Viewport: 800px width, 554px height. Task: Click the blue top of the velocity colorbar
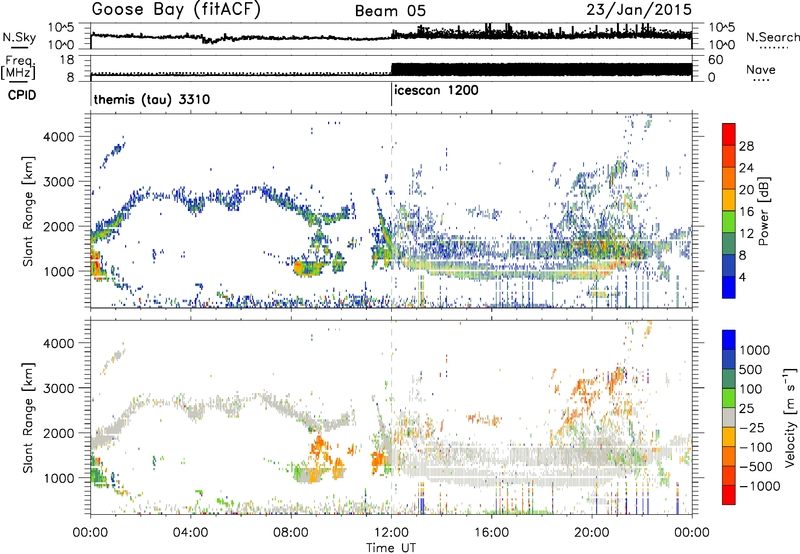tap(729, 340)
